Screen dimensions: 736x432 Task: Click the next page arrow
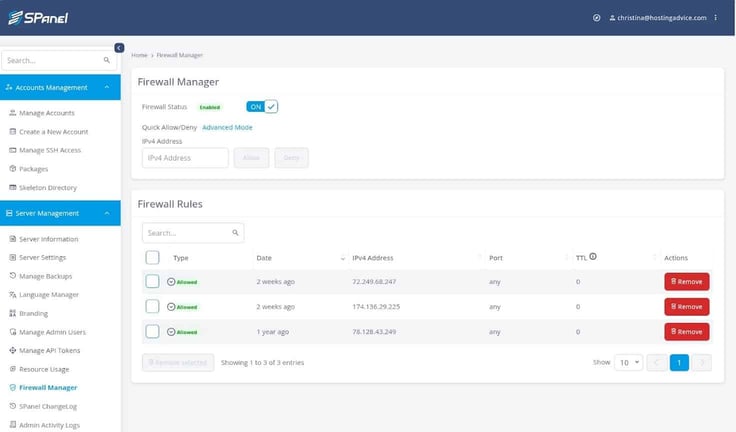click(x=702, y=363)
